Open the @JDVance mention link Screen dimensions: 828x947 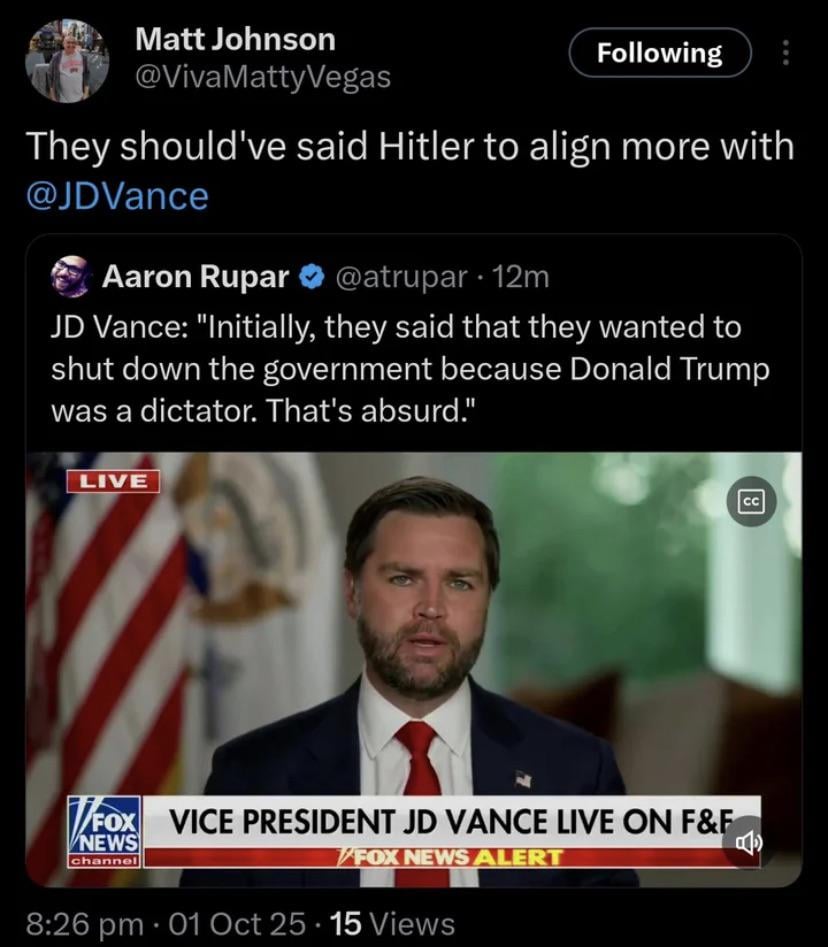point(117,194)
